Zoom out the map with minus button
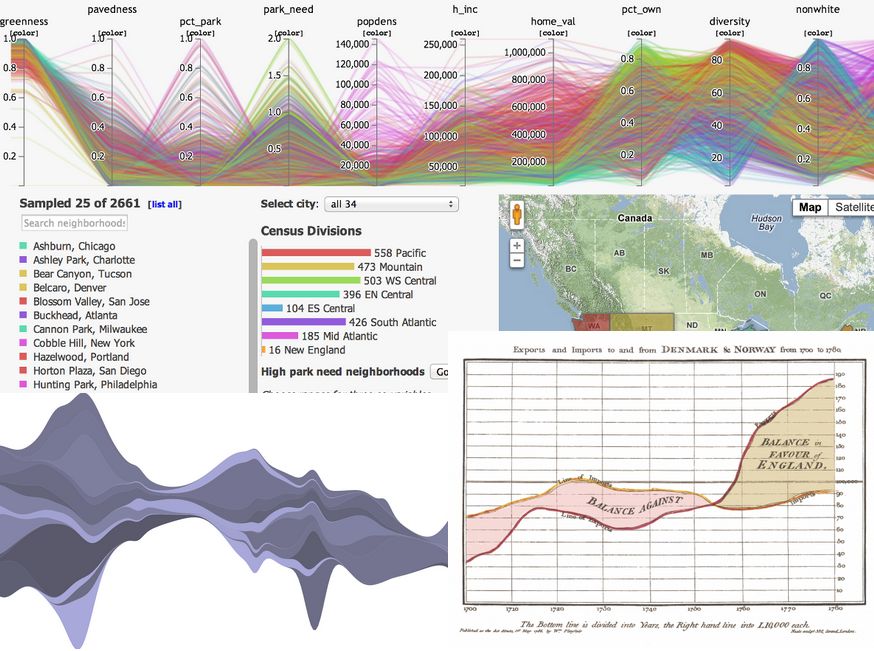The image size is (874, 651). (517, 260)
